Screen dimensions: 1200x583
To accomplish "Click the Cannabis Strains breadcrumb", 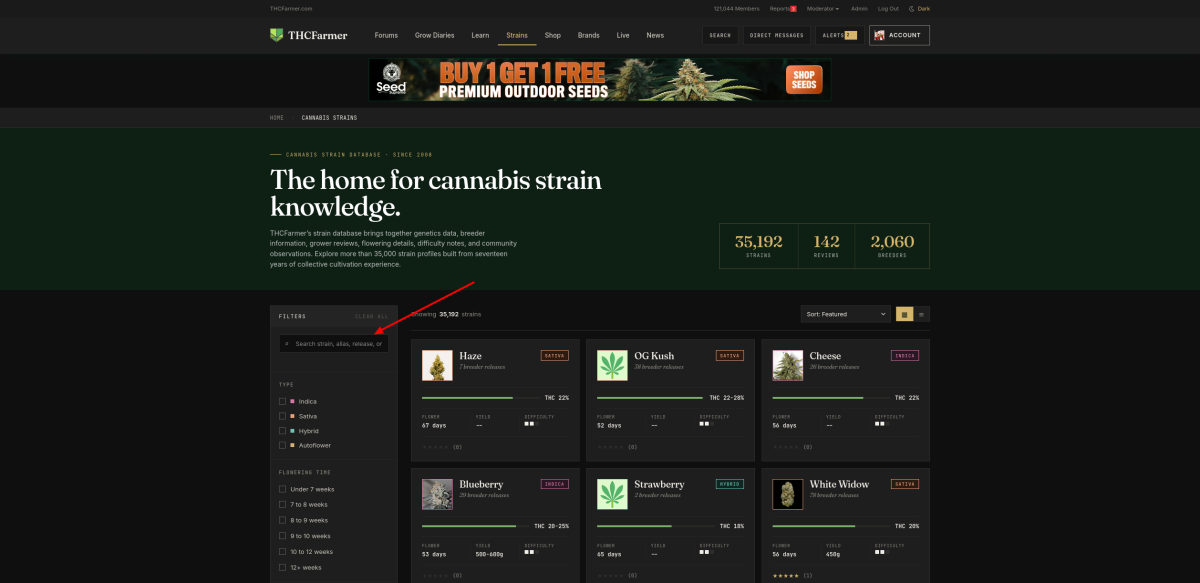I will pyautogui.click(x=329, y=117).
